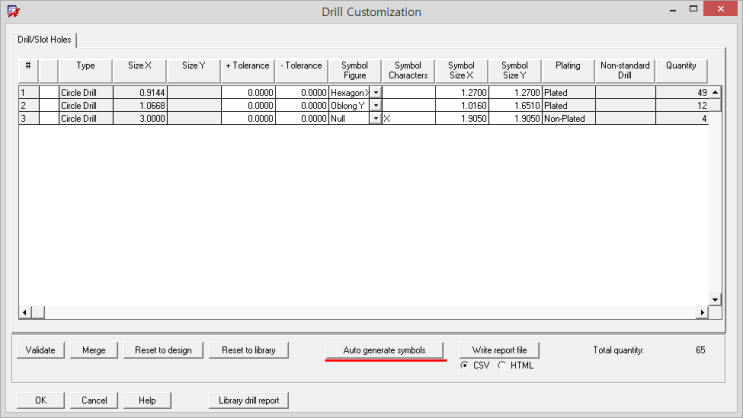Close the Drill Customization window
Image resolution: width=743 pixels, height=418 pixels.
tap(720, 9)
